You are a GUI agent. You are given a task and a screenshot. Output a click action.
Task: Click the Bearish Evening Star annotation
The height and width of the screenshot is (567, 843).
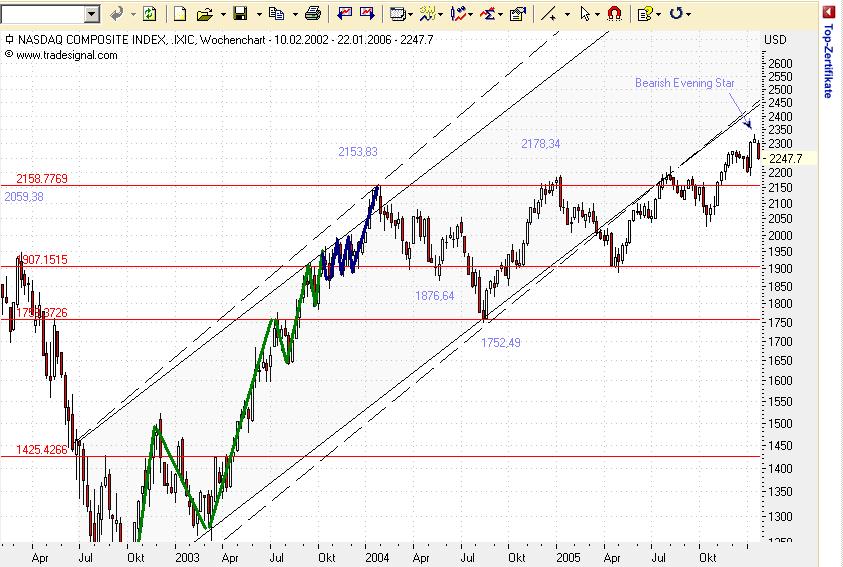click(684, 83)
